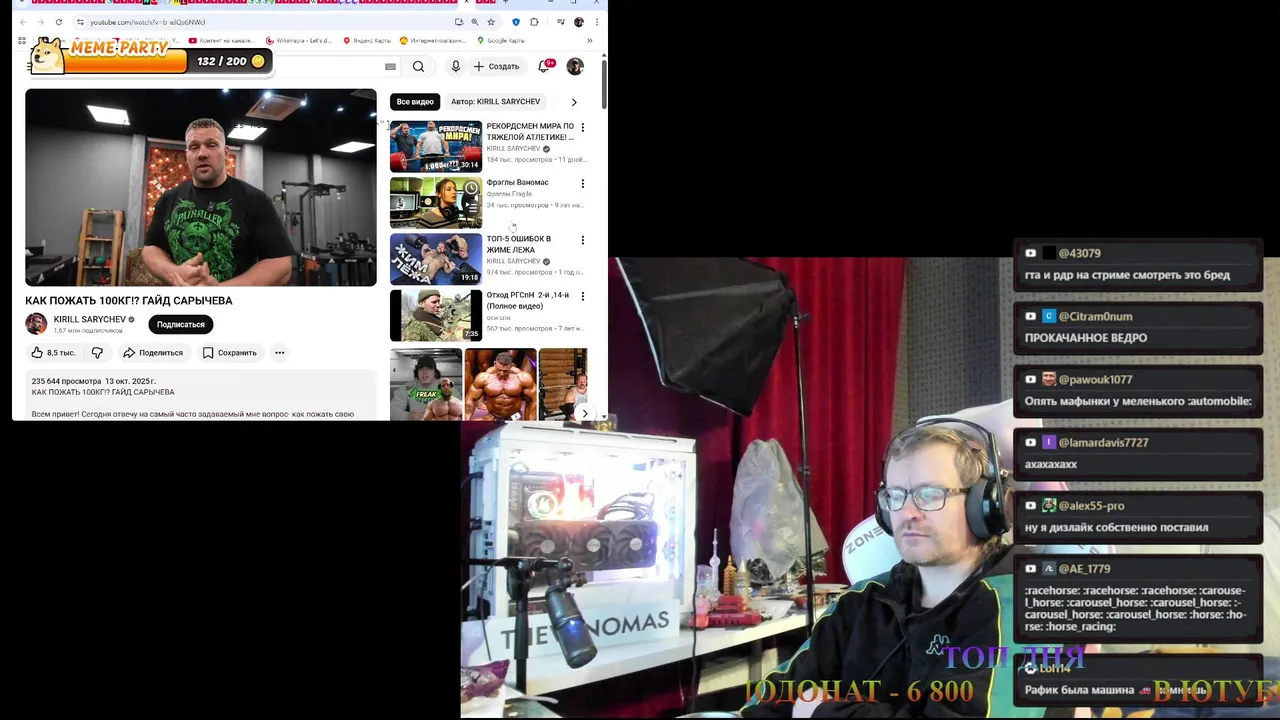Screen dimensions: 1280x720
Task: Start voice search with microphone icon
Action: pos(455,66)
